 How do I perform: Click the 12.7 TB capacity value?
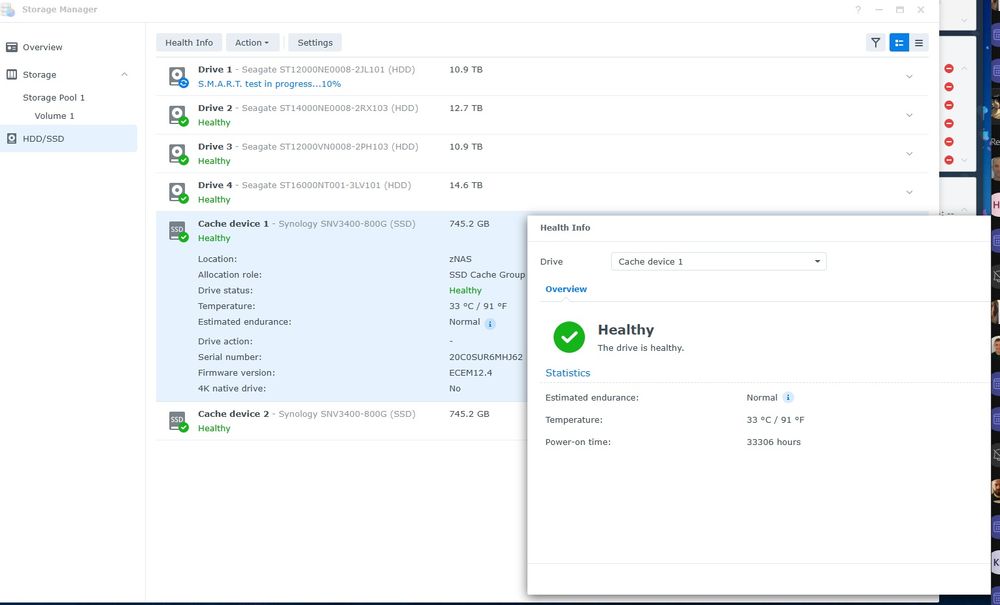click(x=466, y=108)
